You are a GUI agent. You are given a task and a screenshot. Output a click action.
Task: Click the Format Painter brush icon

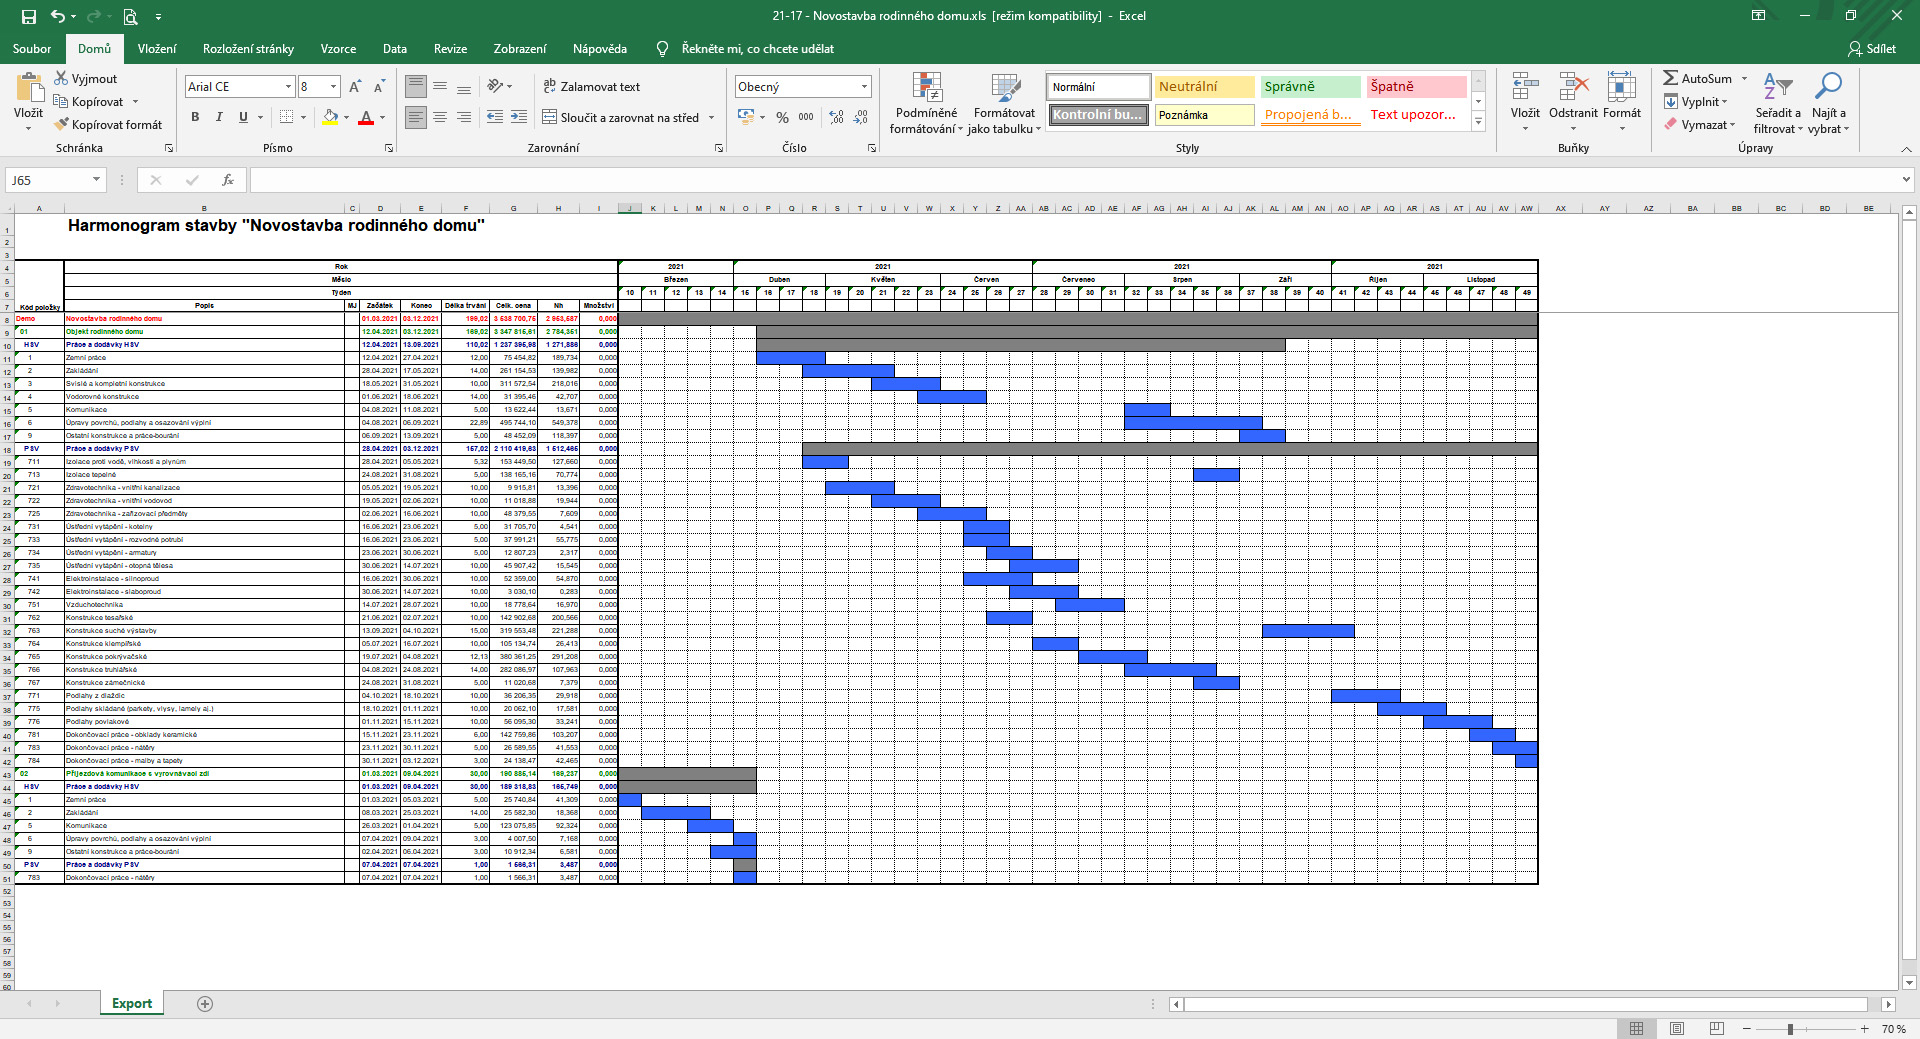[x=62, y=125]
